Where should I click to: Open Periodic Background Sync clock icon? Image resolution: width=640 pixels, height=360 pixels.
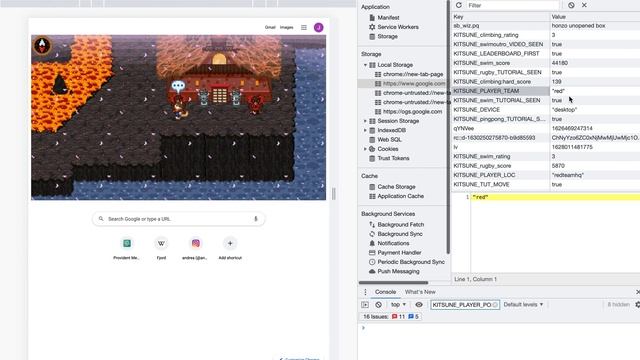tap(372, 262)
